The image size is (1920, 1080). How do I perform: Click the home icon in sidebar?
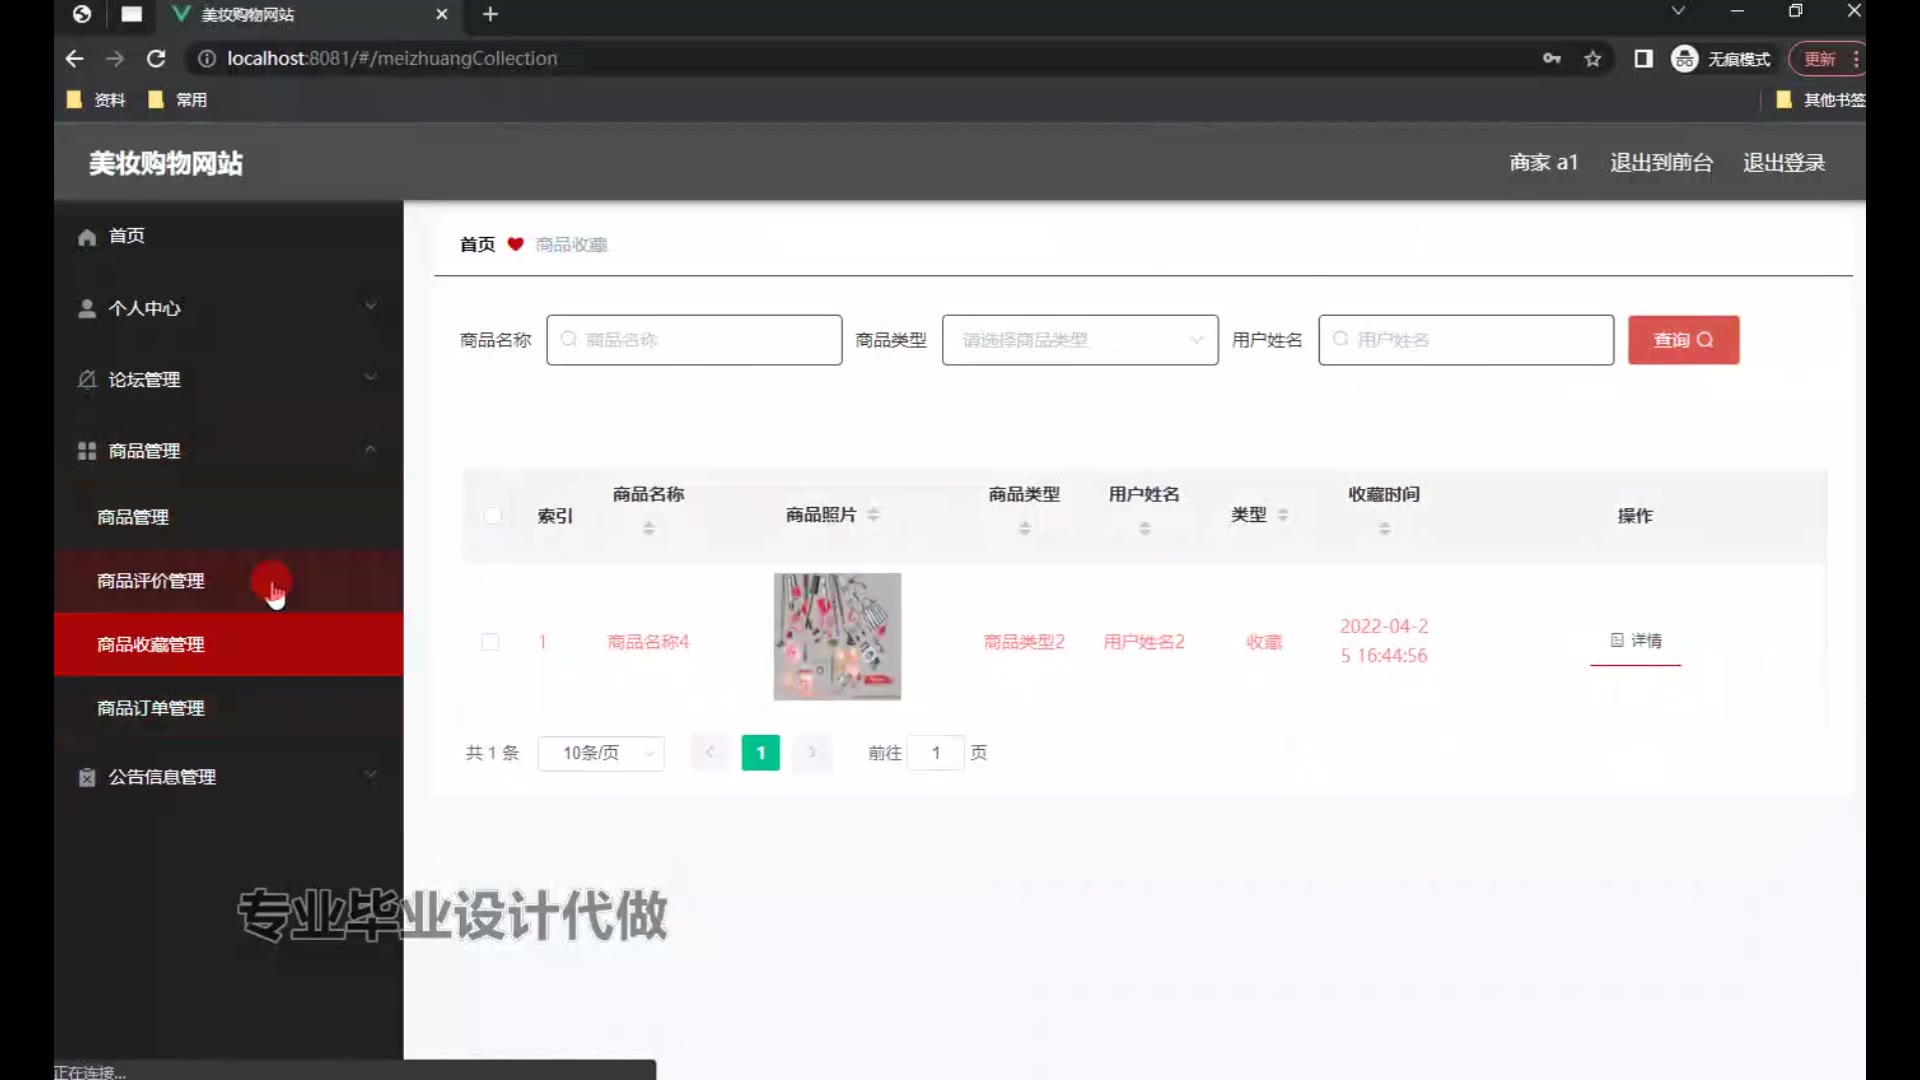point(87,237)
